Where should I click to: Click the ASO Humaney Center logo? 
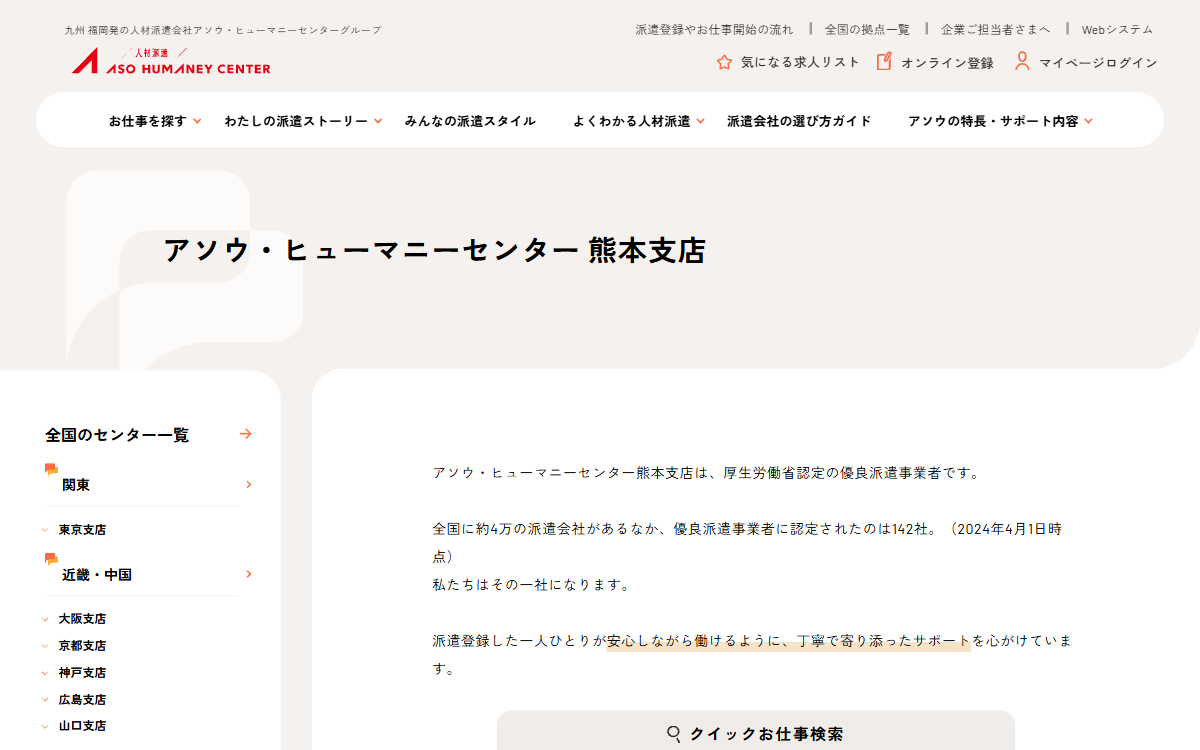[171, 61]
